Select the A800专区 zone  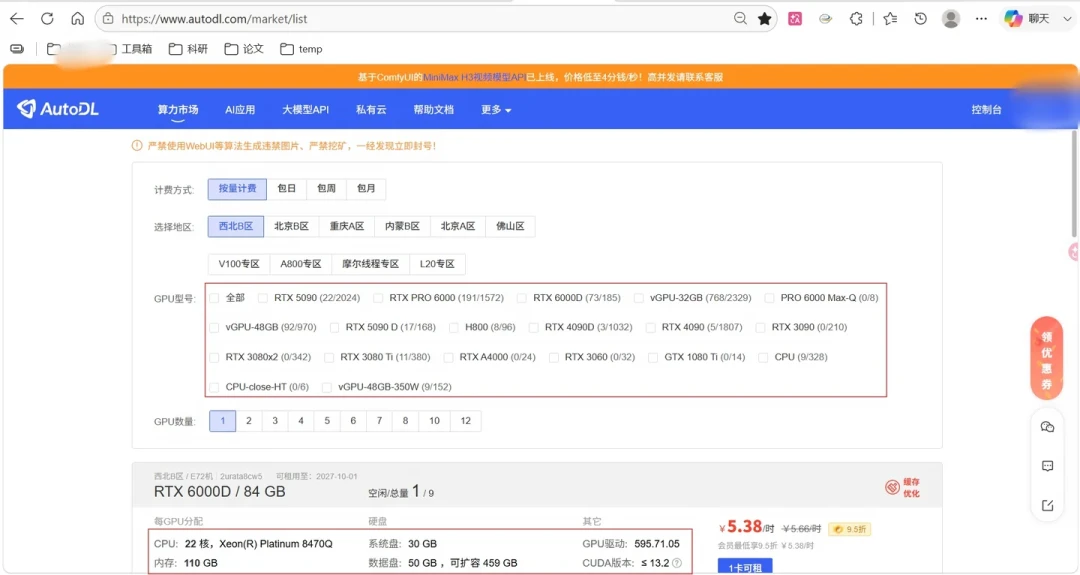(301, 264)
